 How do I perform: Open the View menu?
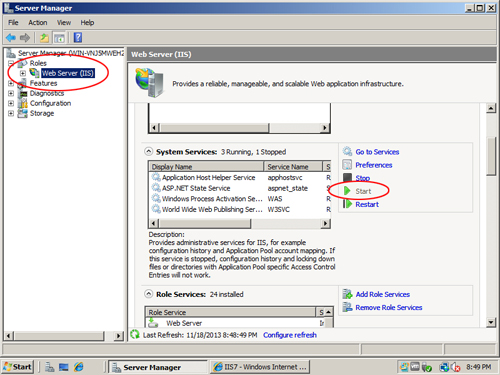[64, 22]
